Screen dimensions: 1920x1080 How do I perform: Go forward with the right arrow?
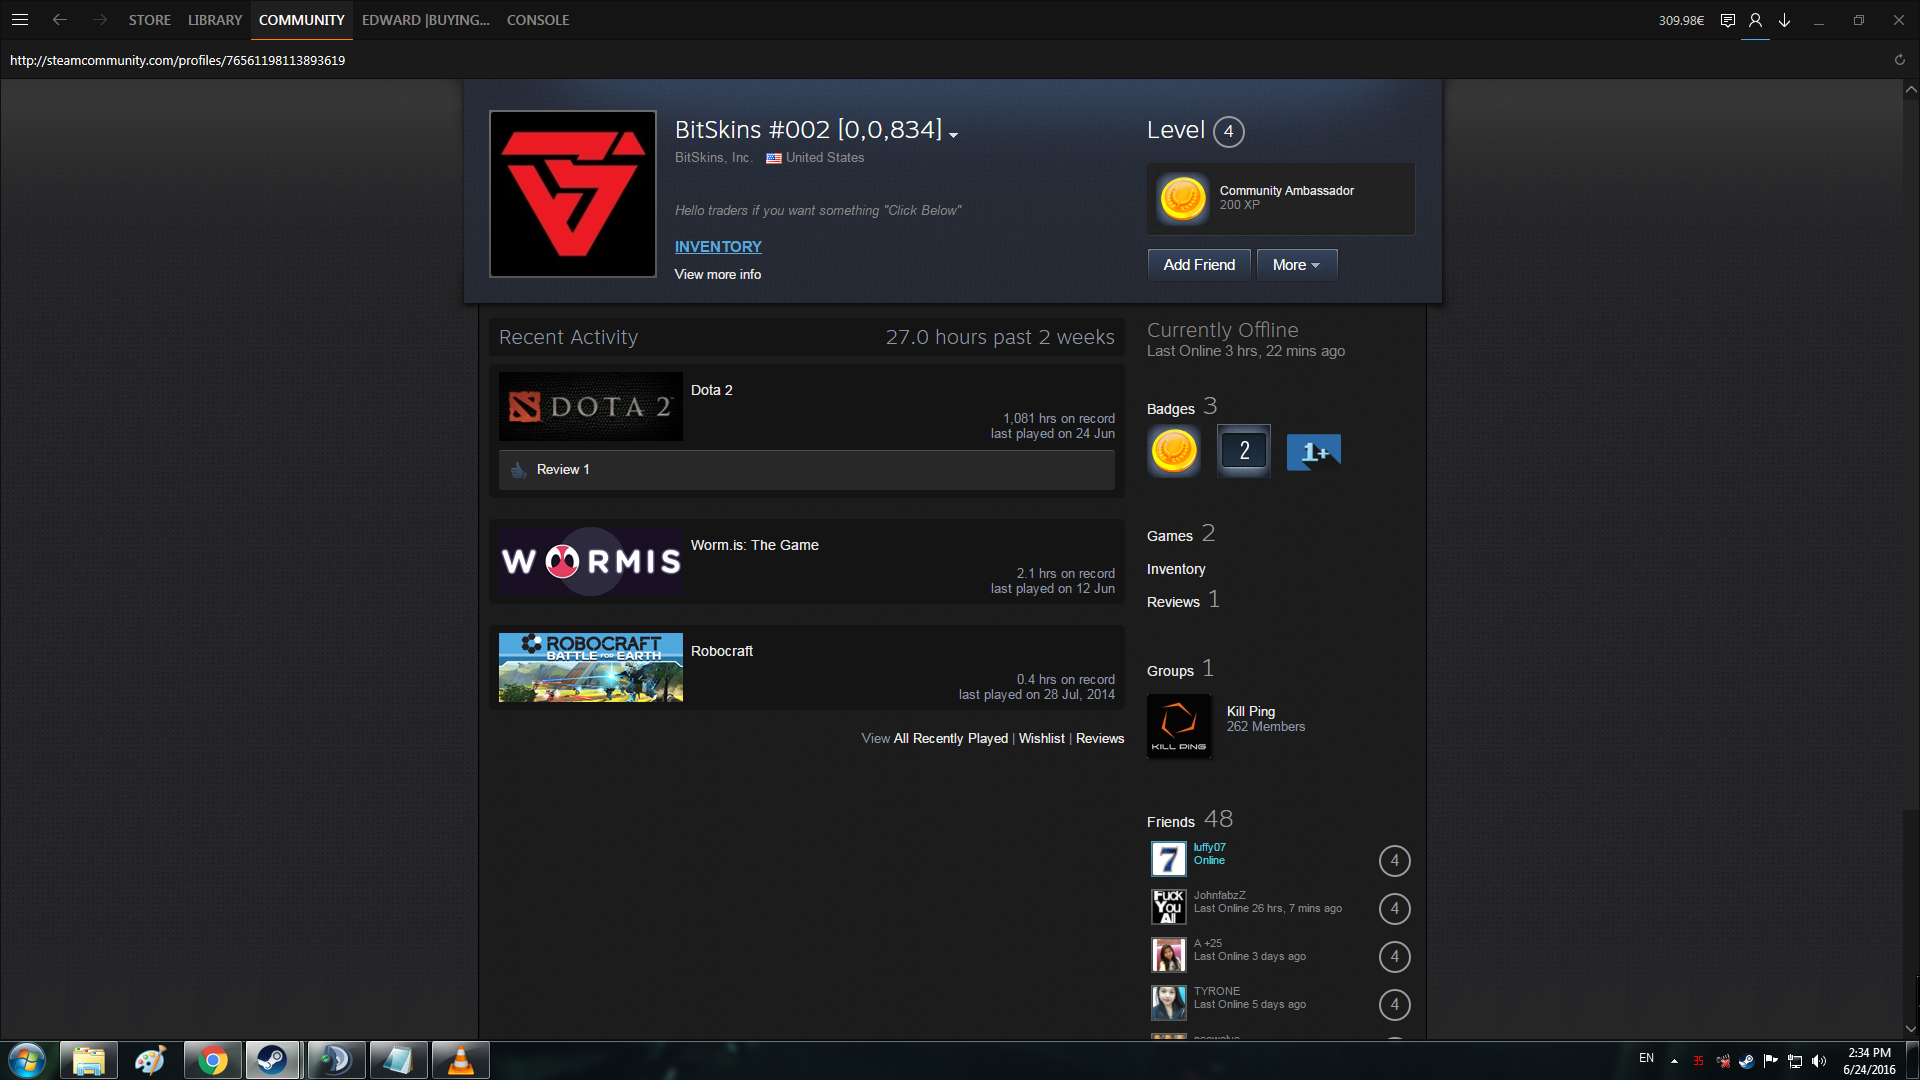click(100, 20)
